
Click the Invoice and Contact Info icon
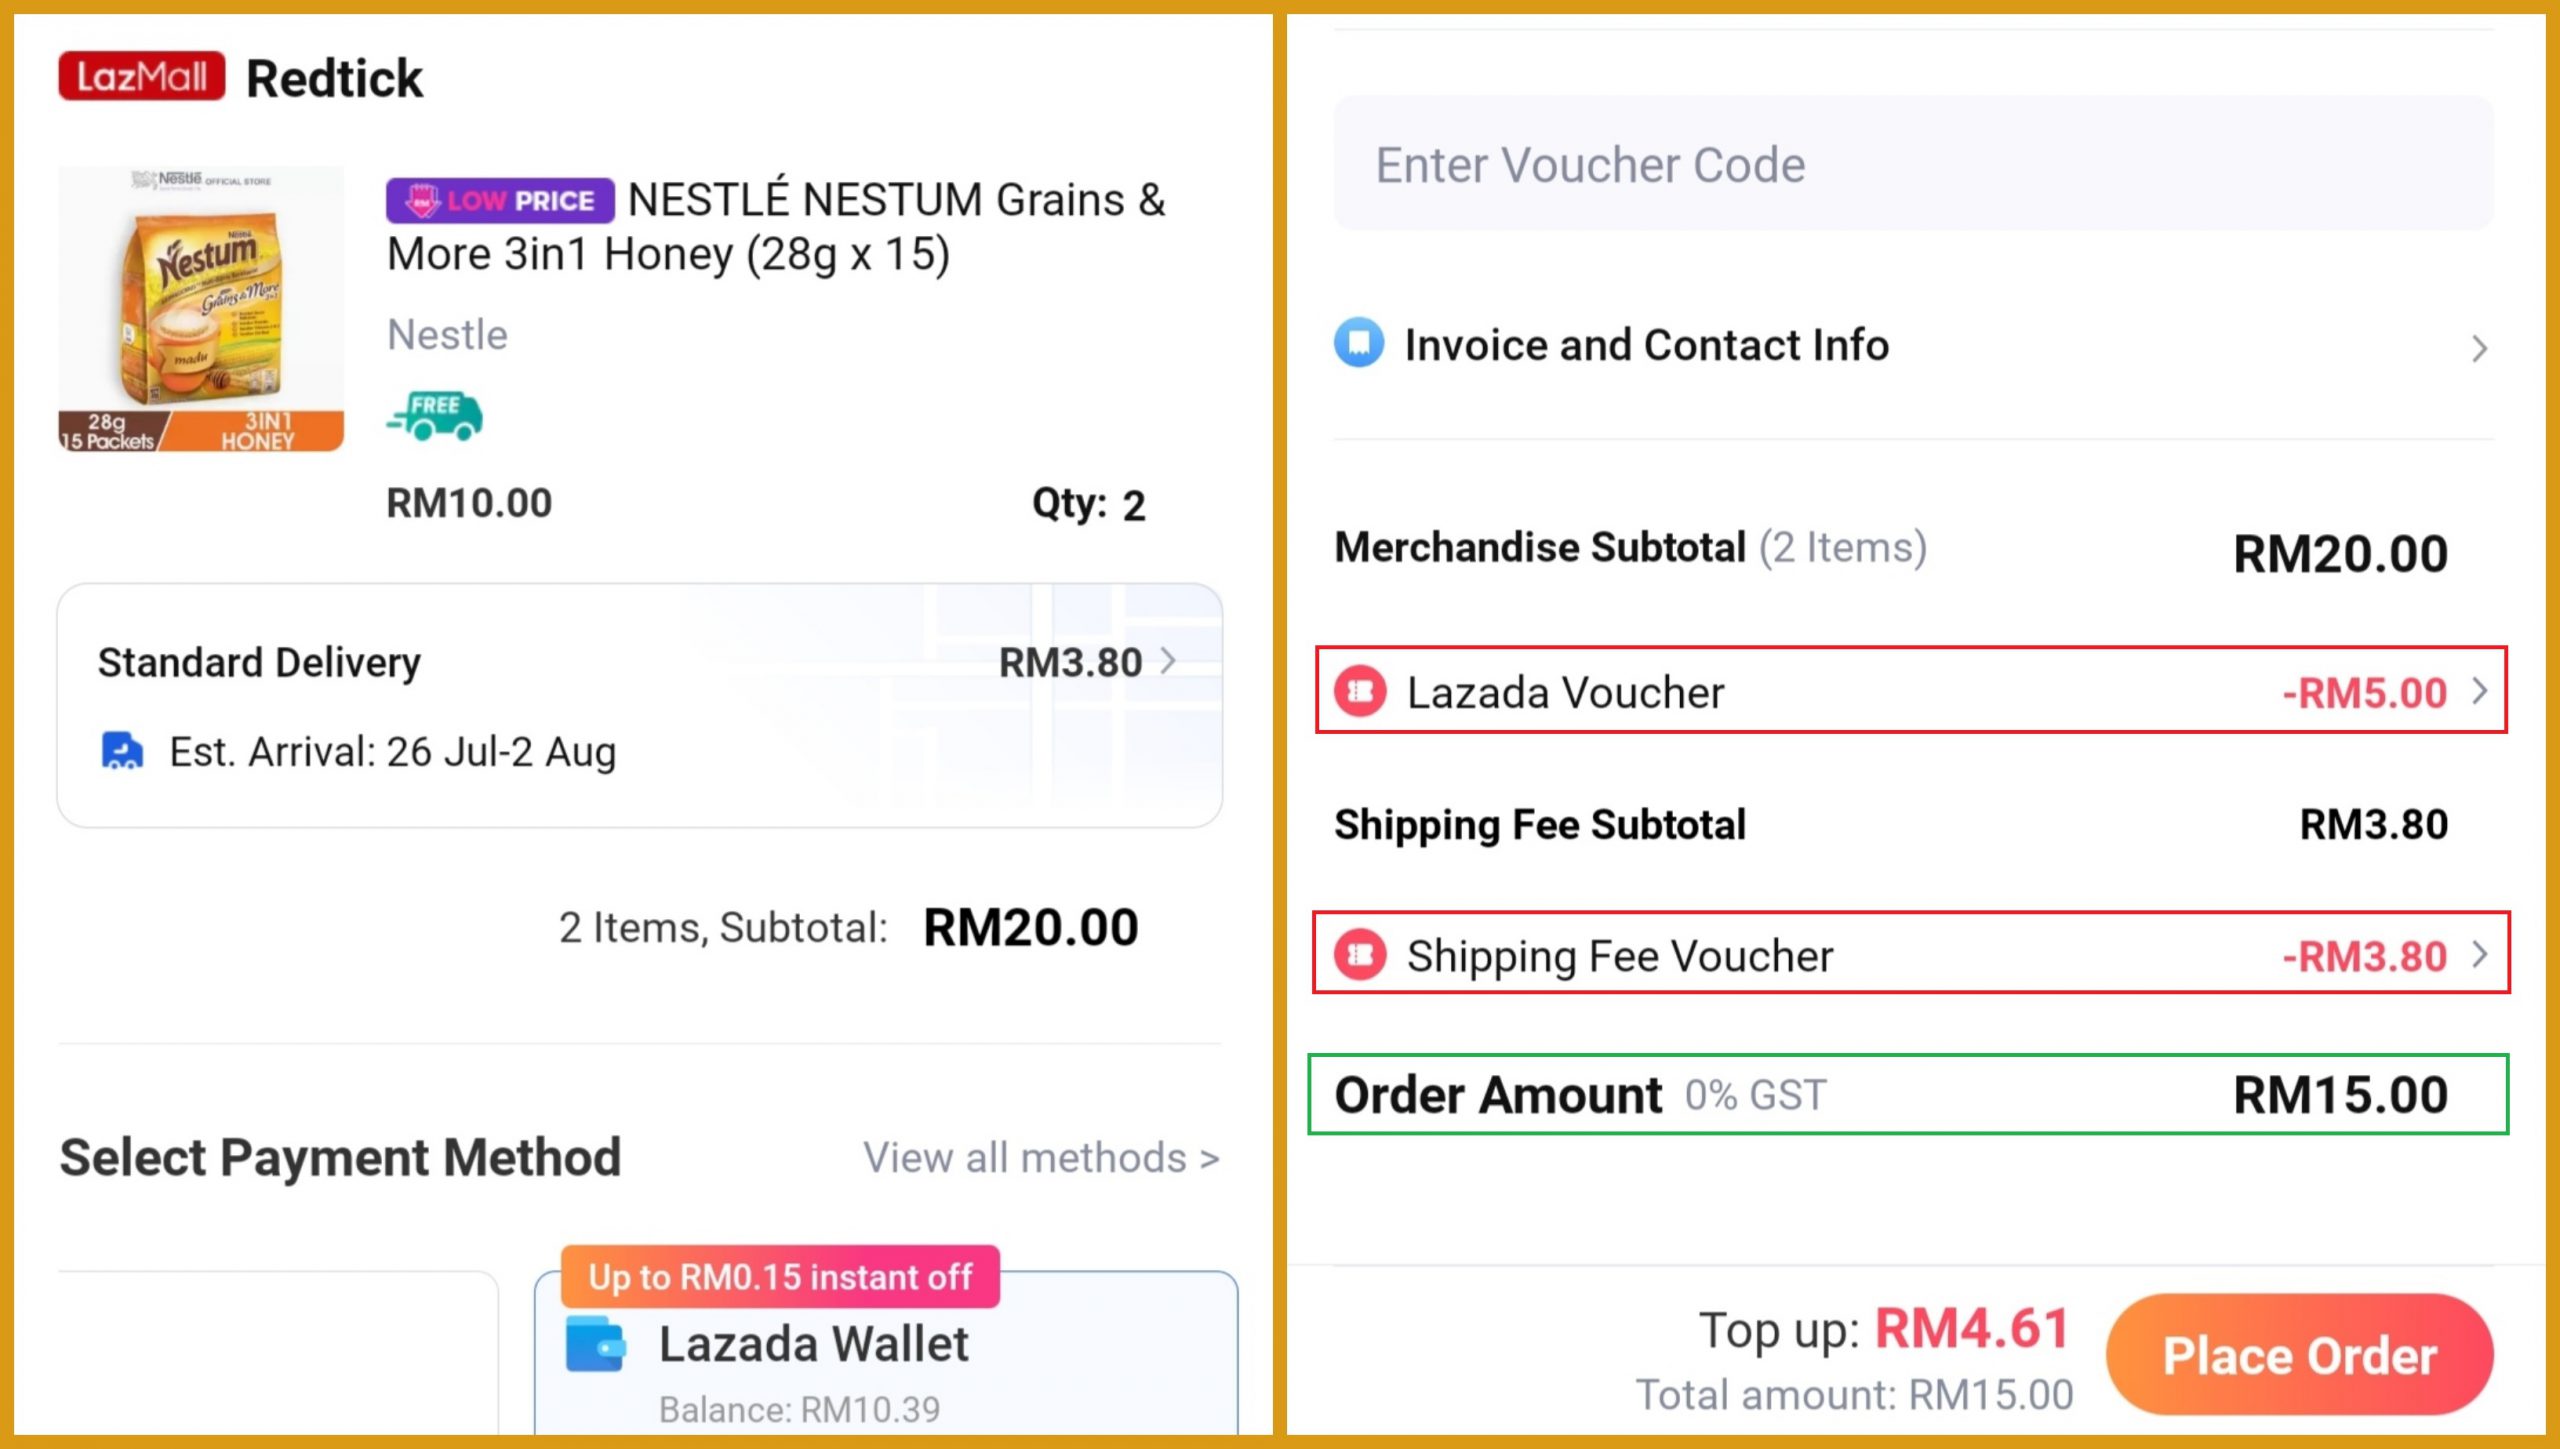click(1359, 344)
